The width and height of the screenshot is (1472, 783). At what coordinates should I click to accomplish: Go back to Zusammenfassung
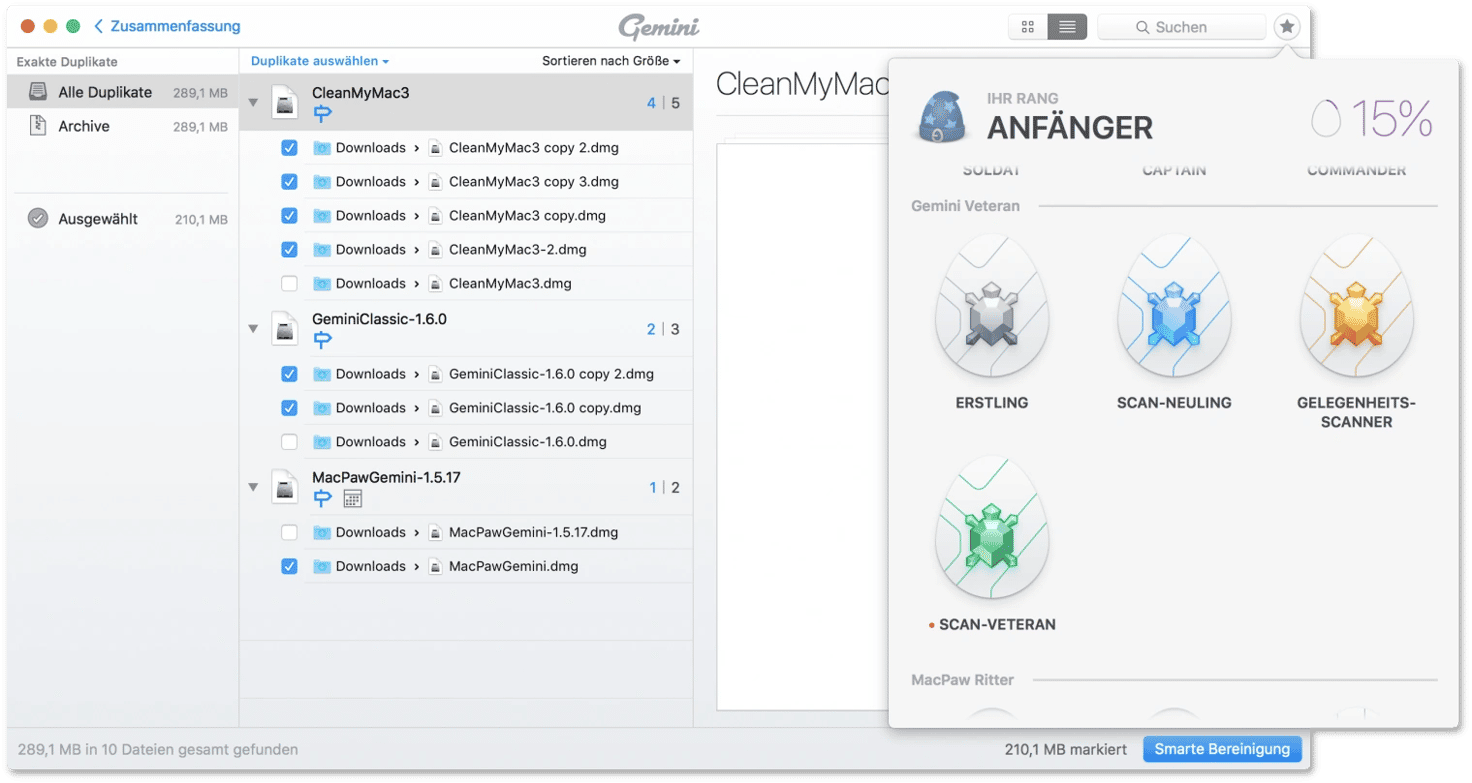click(x=167, y=26)
